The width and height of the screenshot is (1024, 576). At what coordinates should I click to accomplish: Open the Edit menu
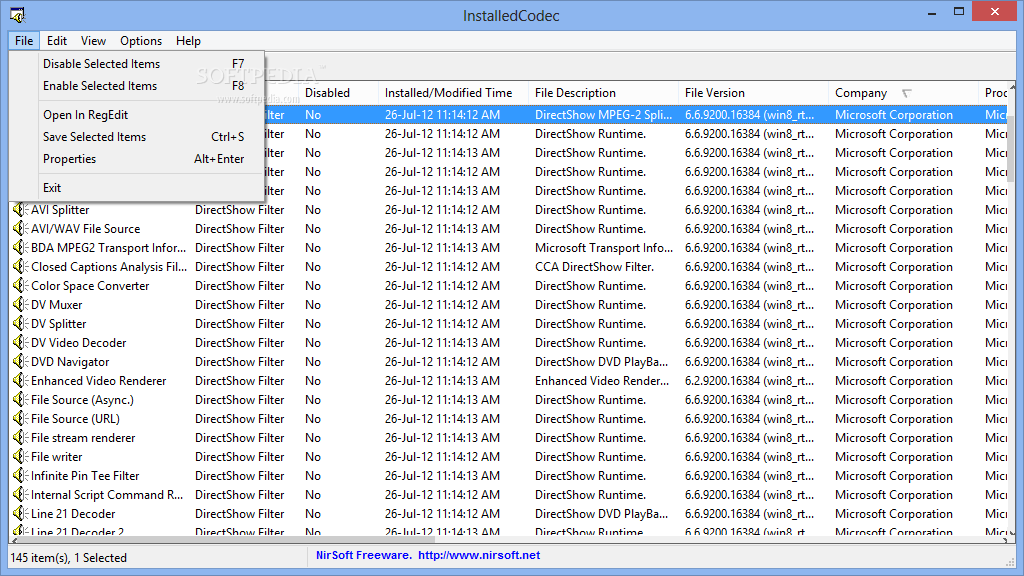tap(57, 40)
